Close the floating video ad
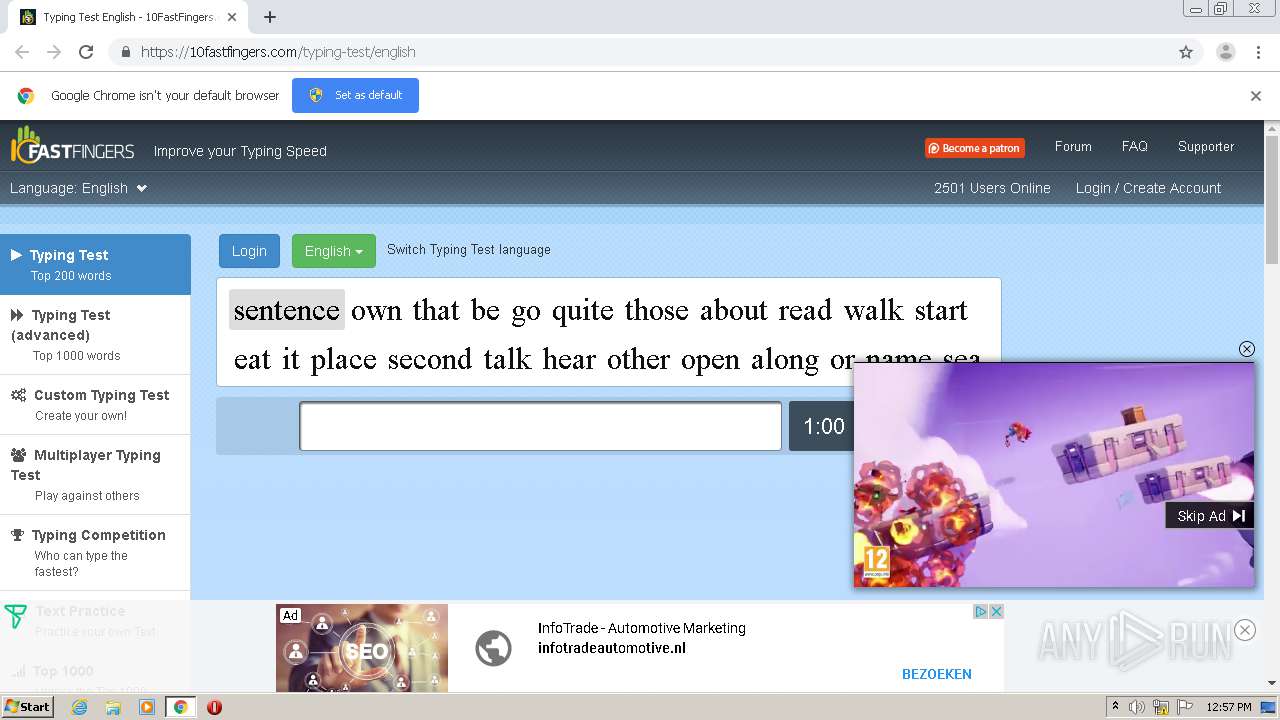 (1246, 349)
